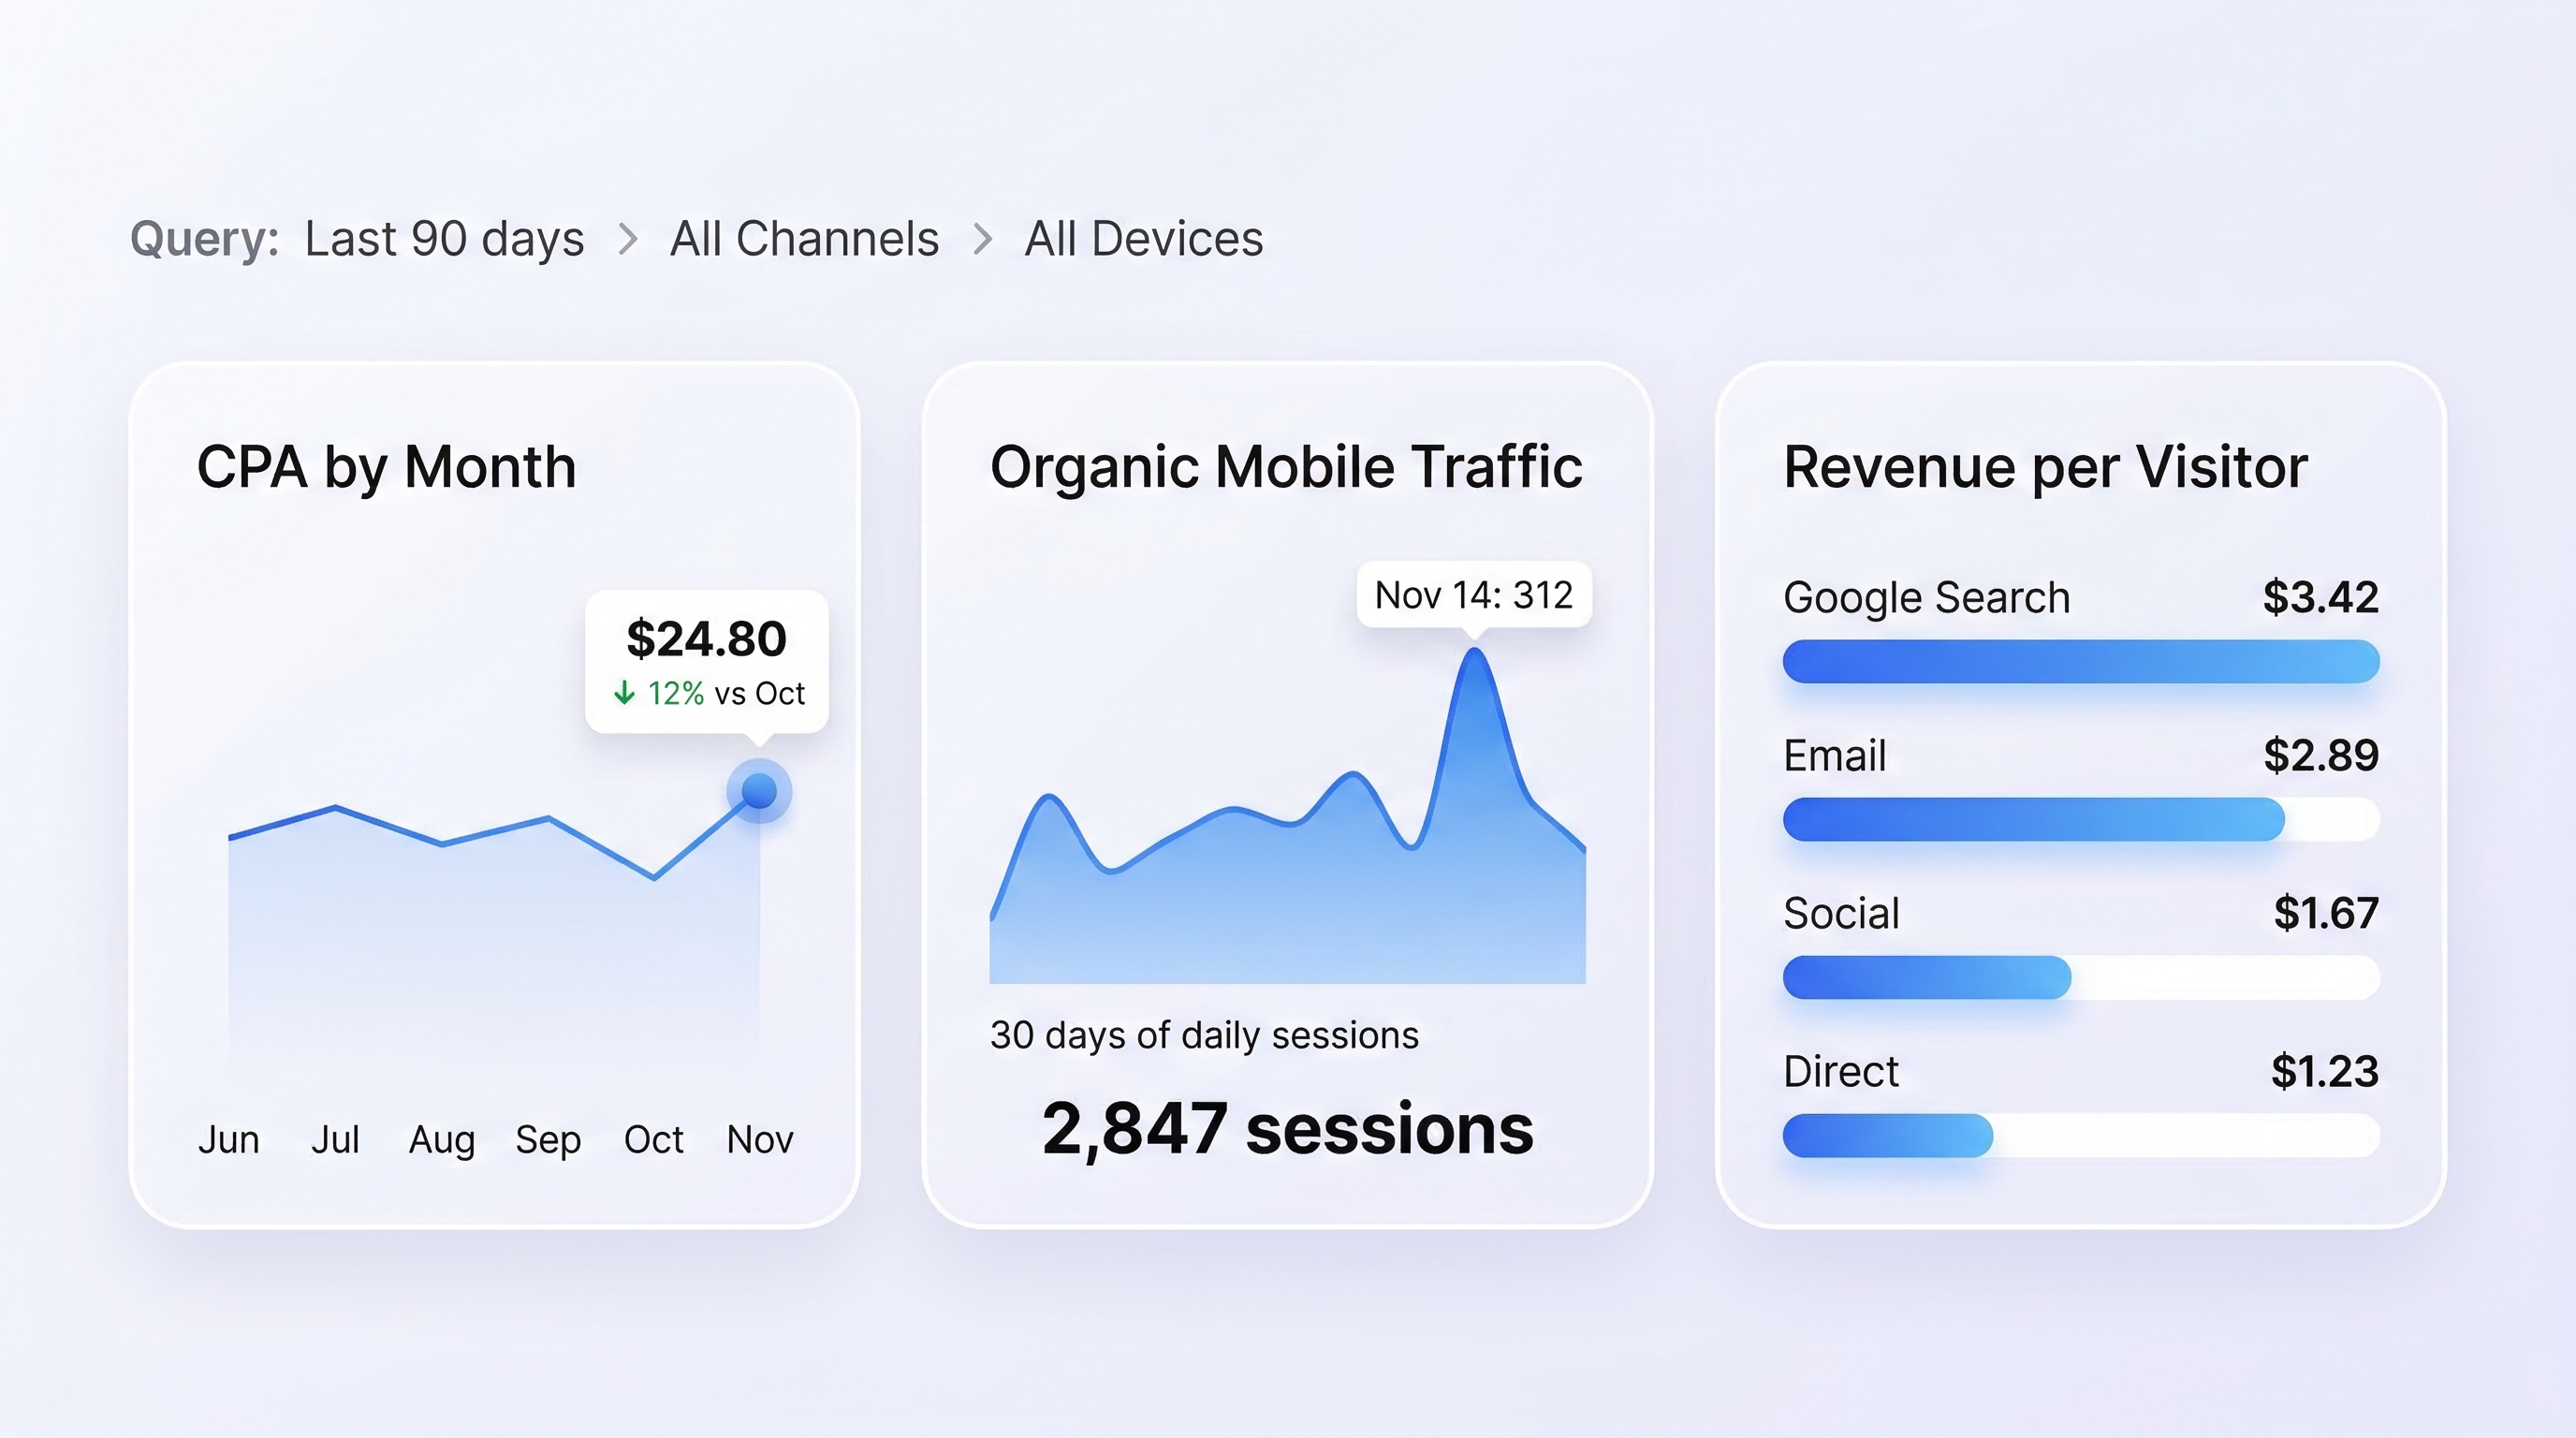Click the 'Revenue per Visitor' card title
Screen dimensions: 2576x1438
pyautogui.click(x=2046, y=467)
